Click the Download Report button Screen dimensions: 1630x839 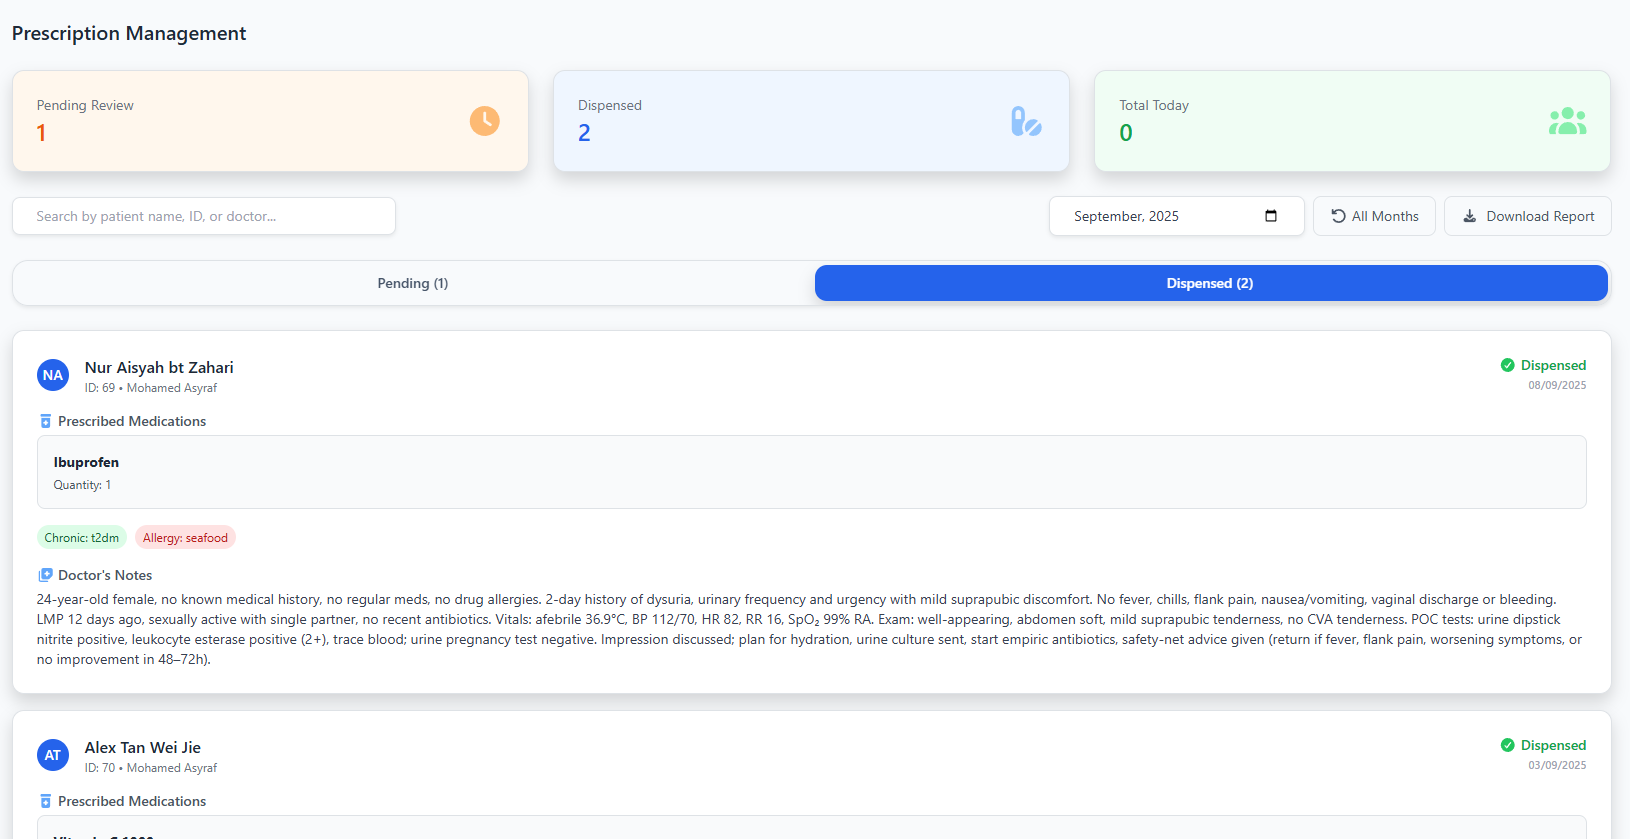tap(1527, 216)
